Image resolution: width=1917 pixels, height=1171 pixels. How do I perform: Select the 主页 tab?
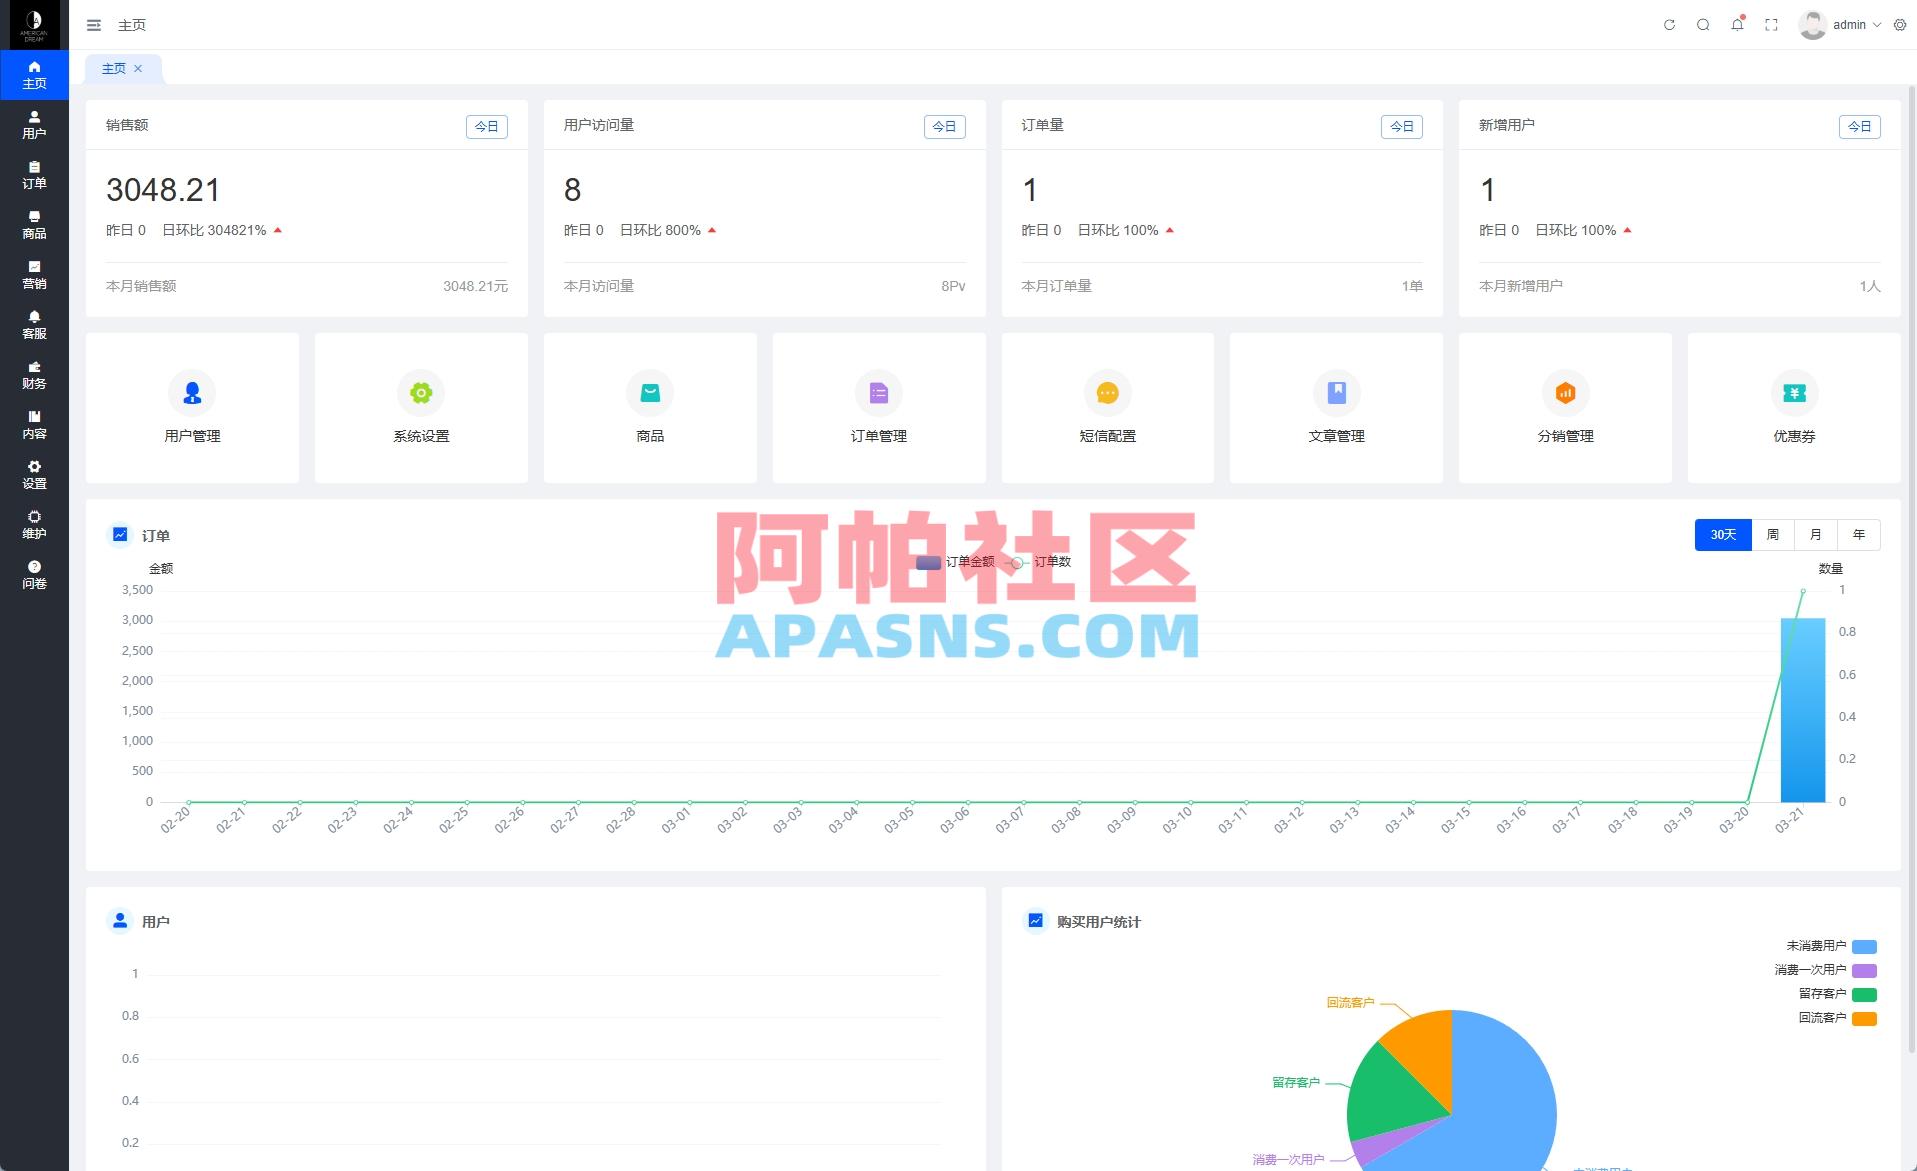pyautogui.click(x=112, y=68)
